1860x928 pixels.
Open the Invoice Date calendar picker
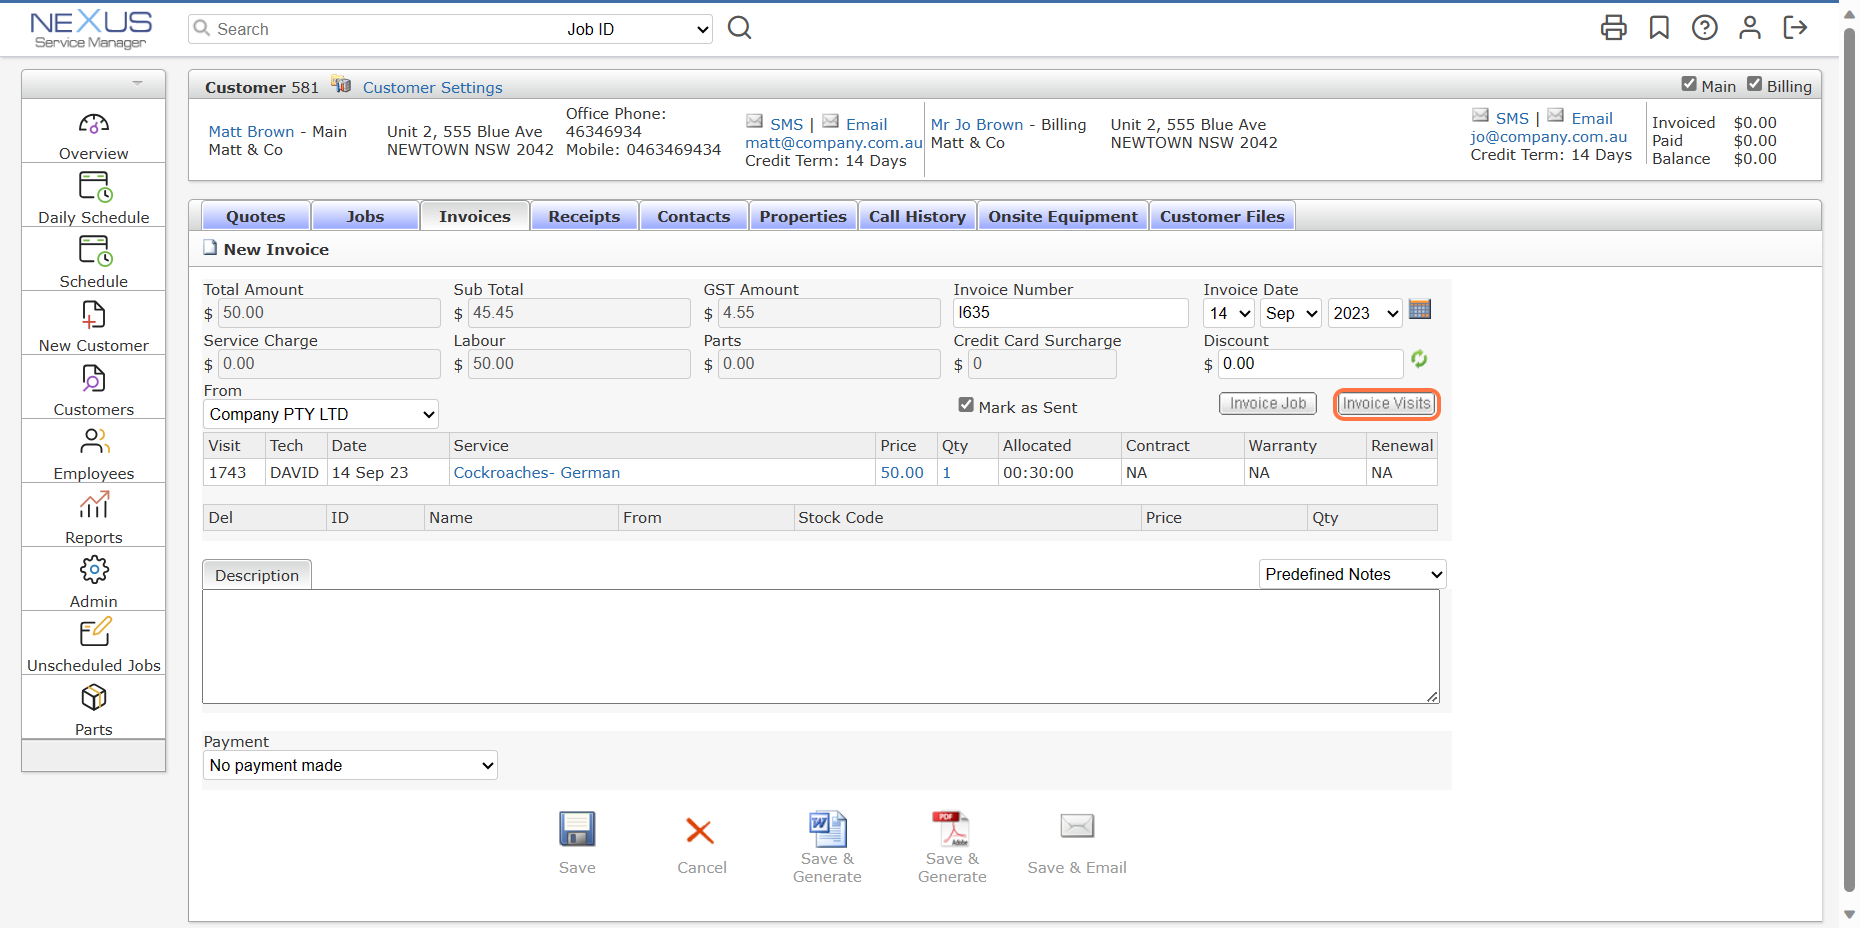(1421, 310)
